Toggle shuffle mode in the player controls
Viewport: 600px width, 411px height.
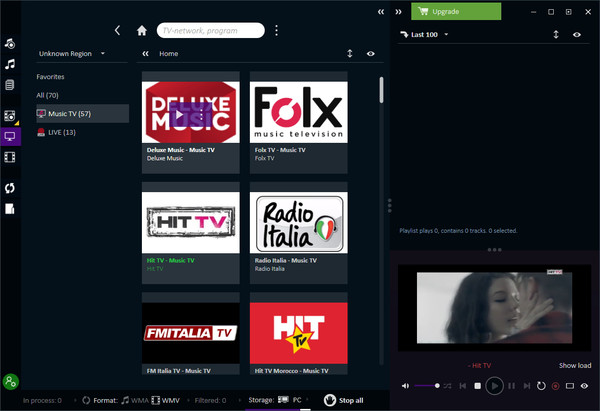click(x=447, y=385)
